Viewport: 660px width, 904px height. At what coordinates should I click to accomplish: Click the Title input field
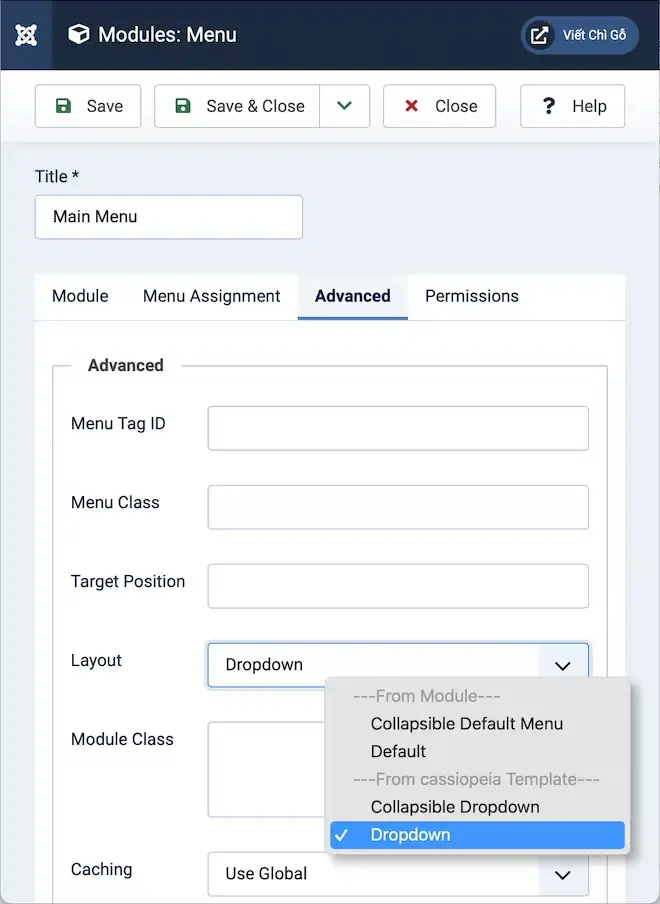[168, 217]
